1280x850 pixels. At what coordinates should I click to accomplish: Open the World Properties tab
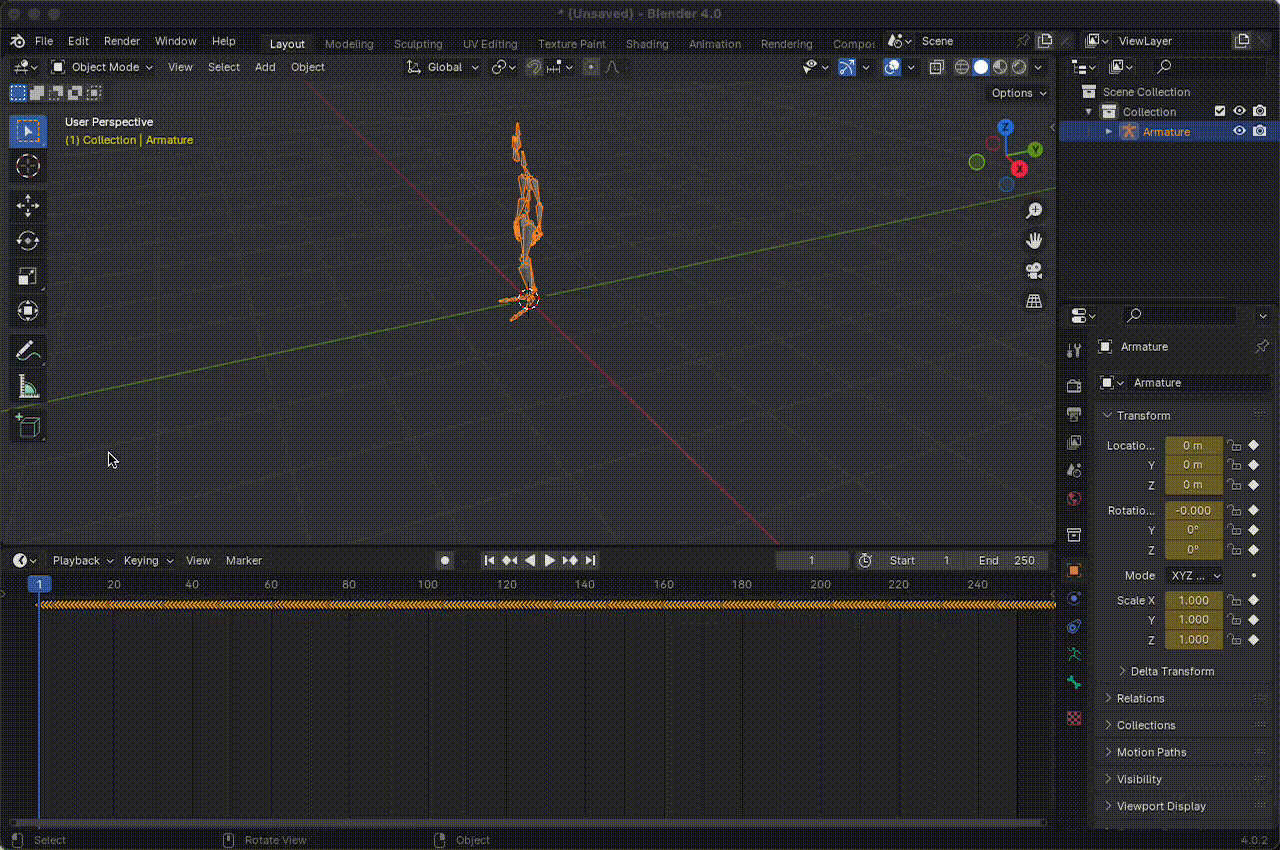point(1073,498)
